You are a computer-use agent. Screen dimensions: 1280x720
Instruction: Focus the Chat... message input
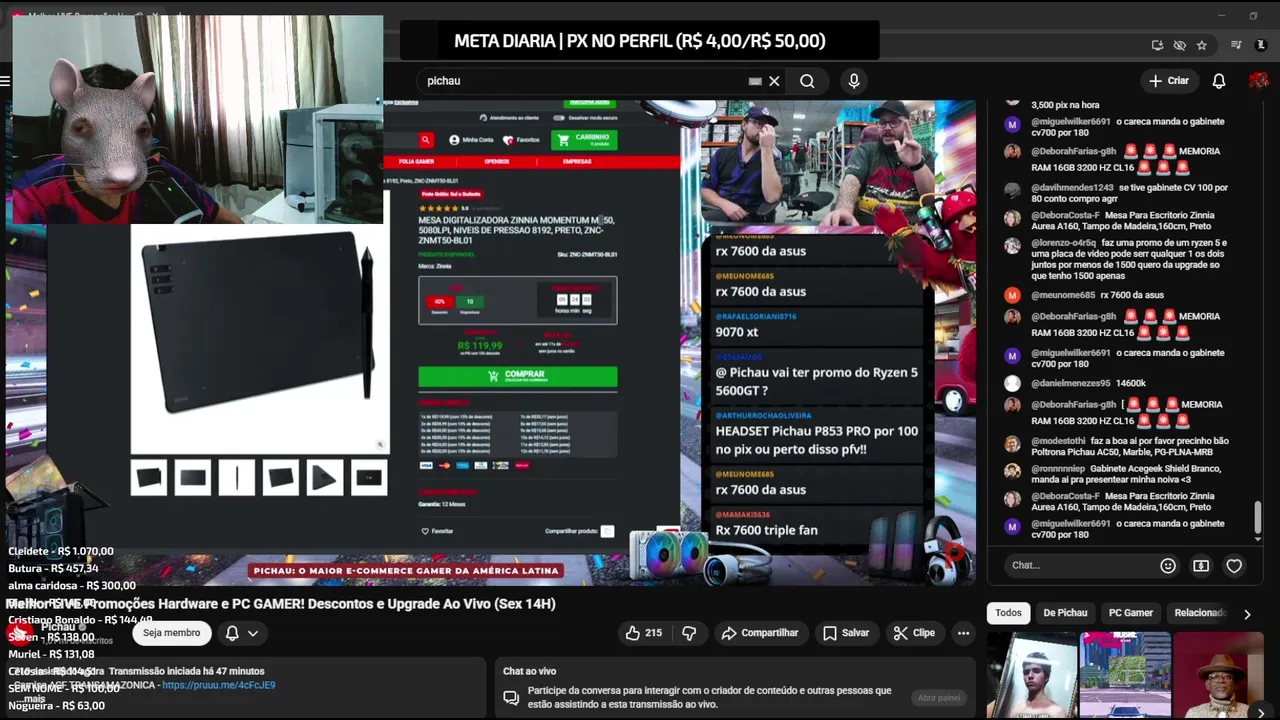1080,565
